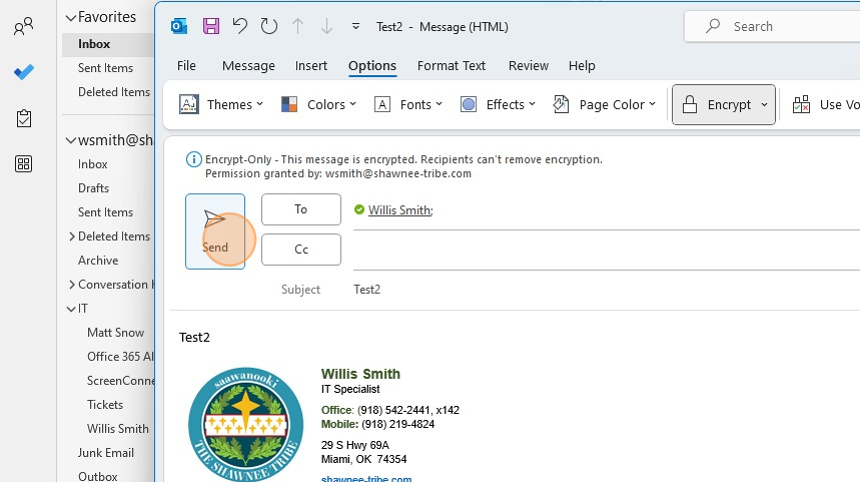The image size is (860, 482).
Task: Click the Use Voting Buttons icon
Action: coord(801,104)
